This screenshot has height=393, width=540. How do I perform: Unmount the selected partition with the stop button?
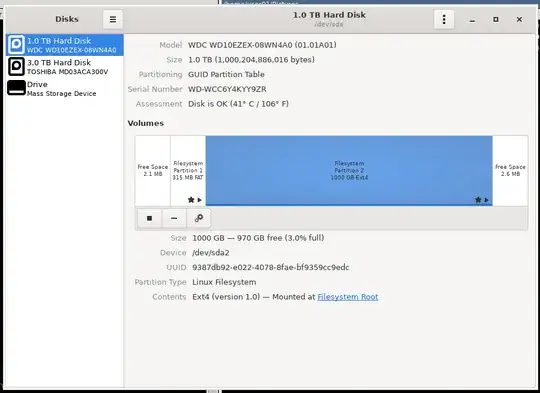tap(149, 218)
